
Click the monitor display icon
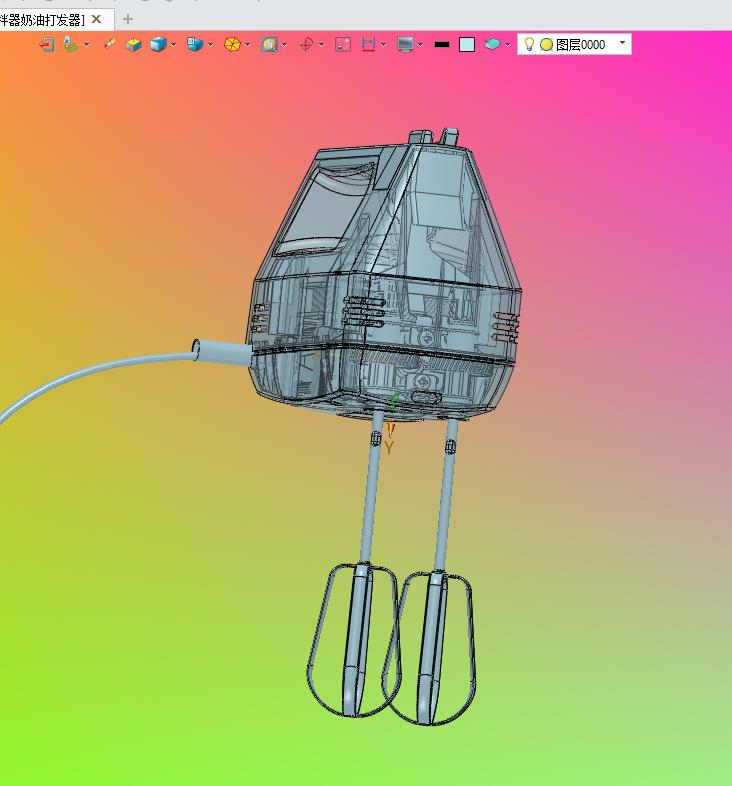[x=405, y=44]
